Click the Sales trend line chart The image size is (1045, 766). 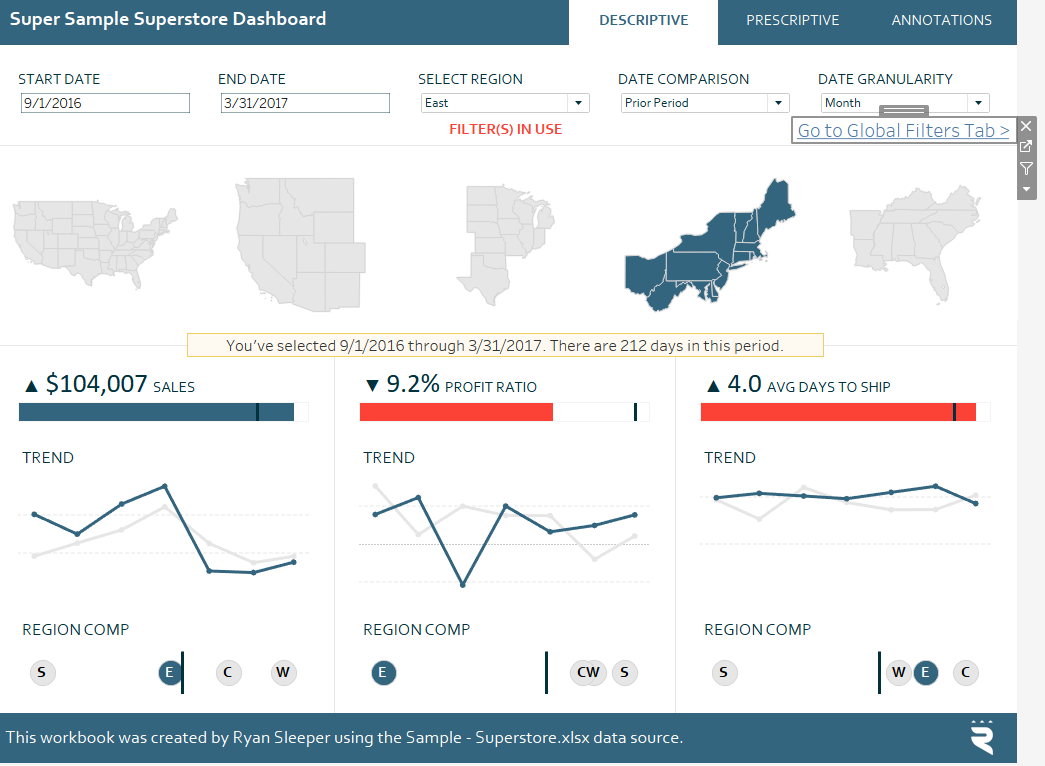click(x=165, y=529)
